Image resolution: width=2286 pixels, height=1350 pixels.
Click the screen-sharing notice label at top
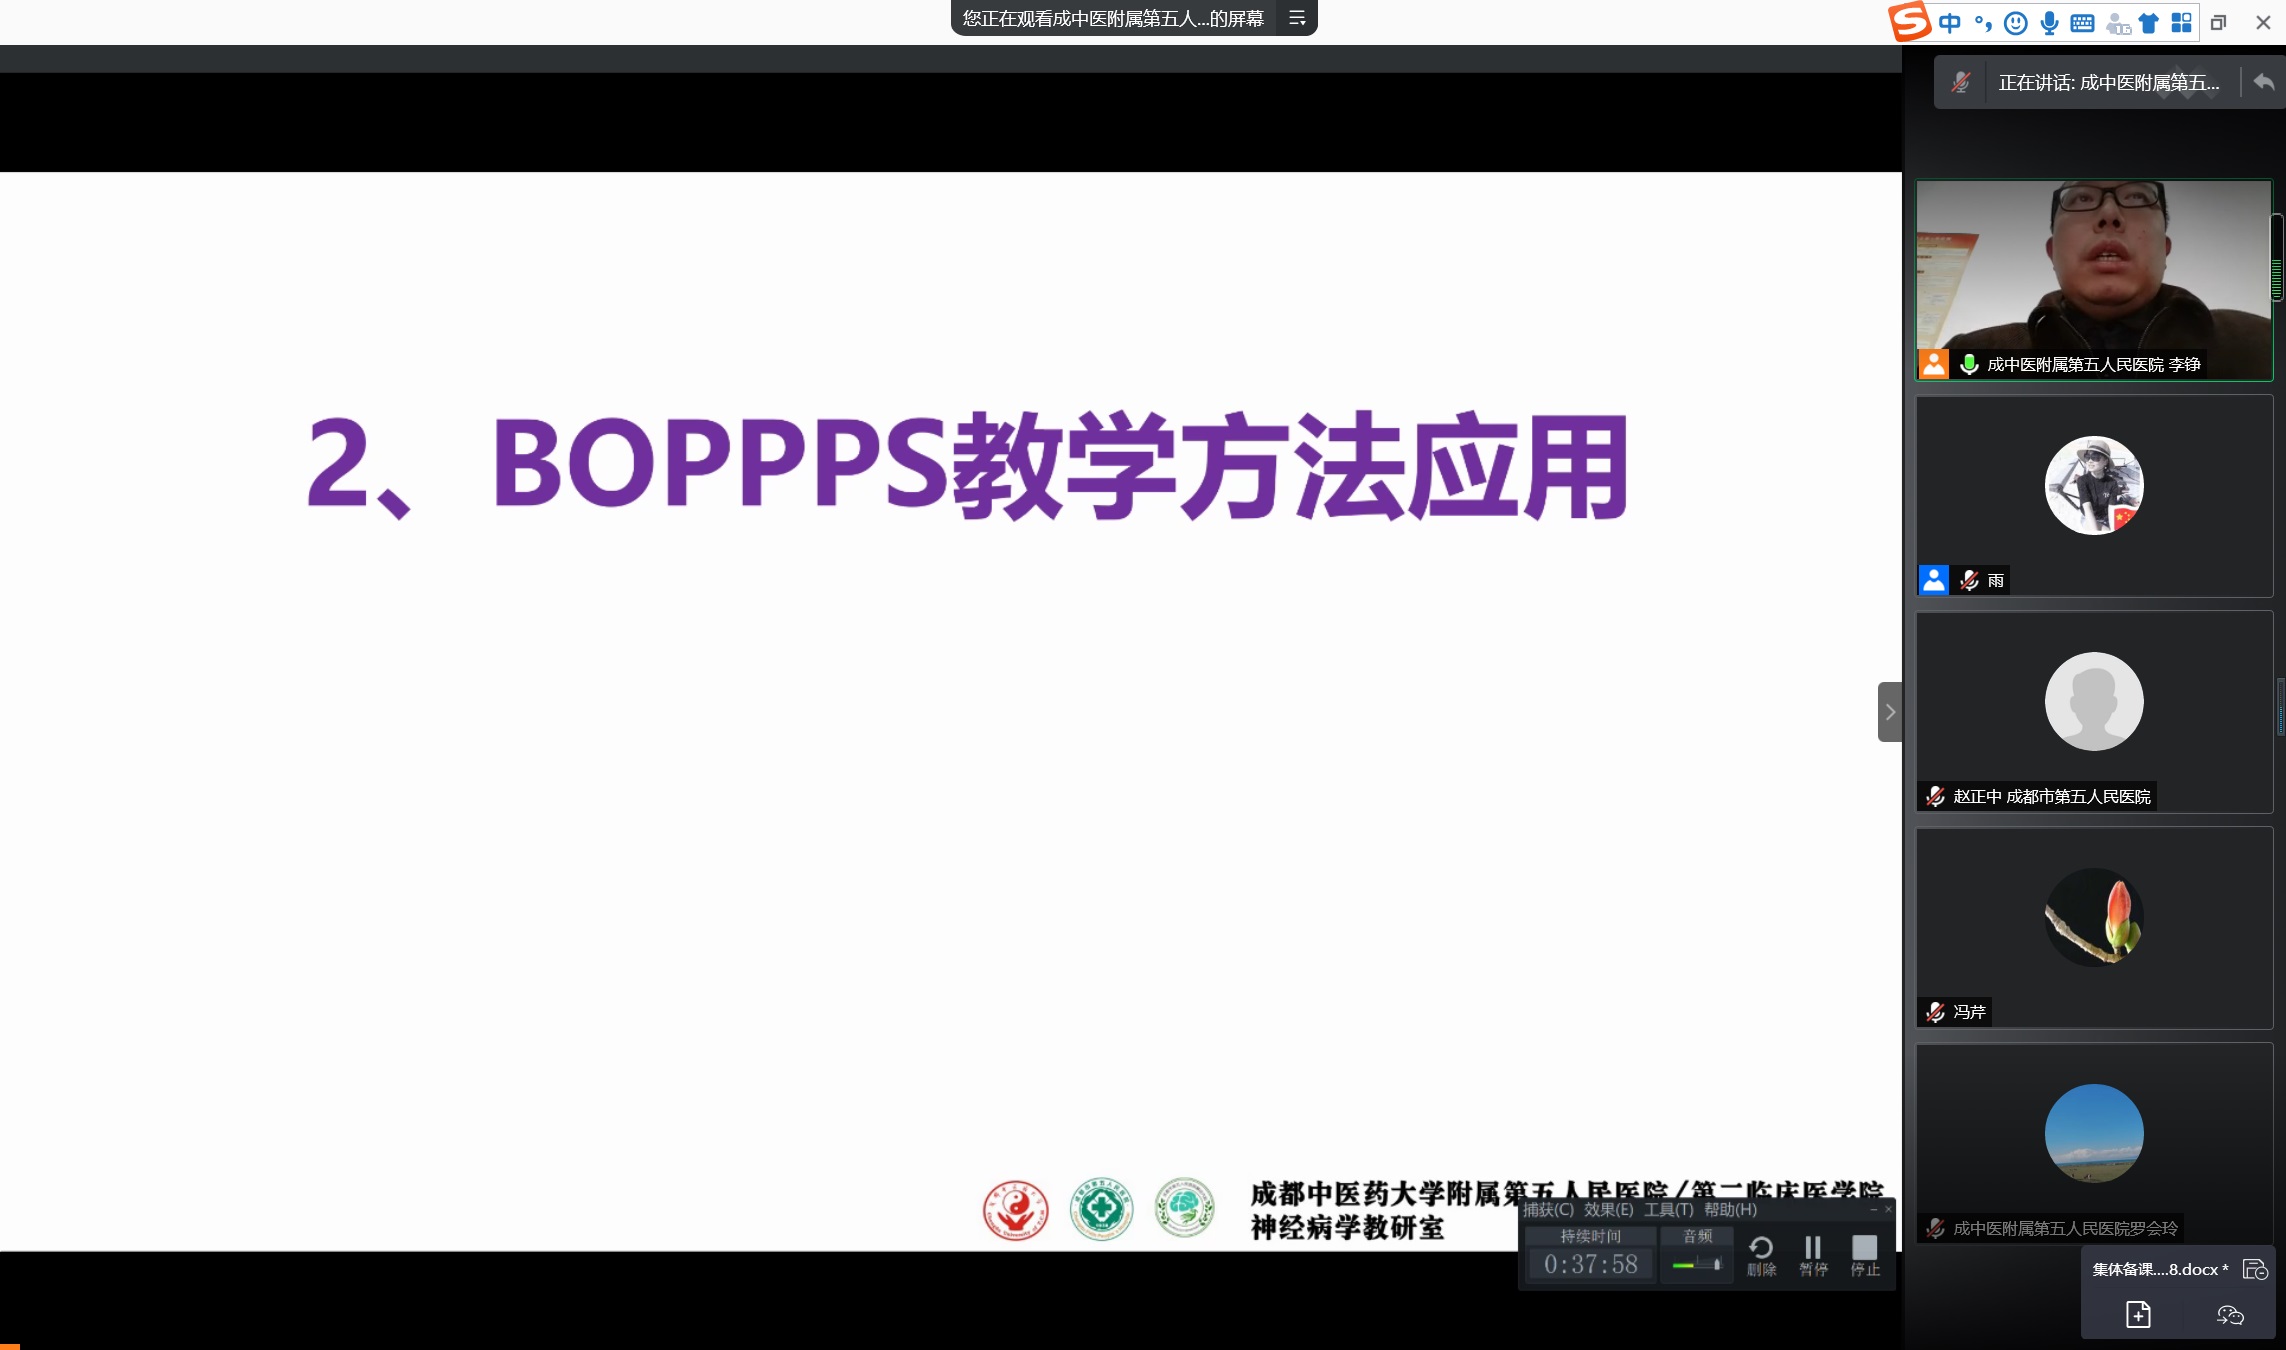(x=1113, y=18)
